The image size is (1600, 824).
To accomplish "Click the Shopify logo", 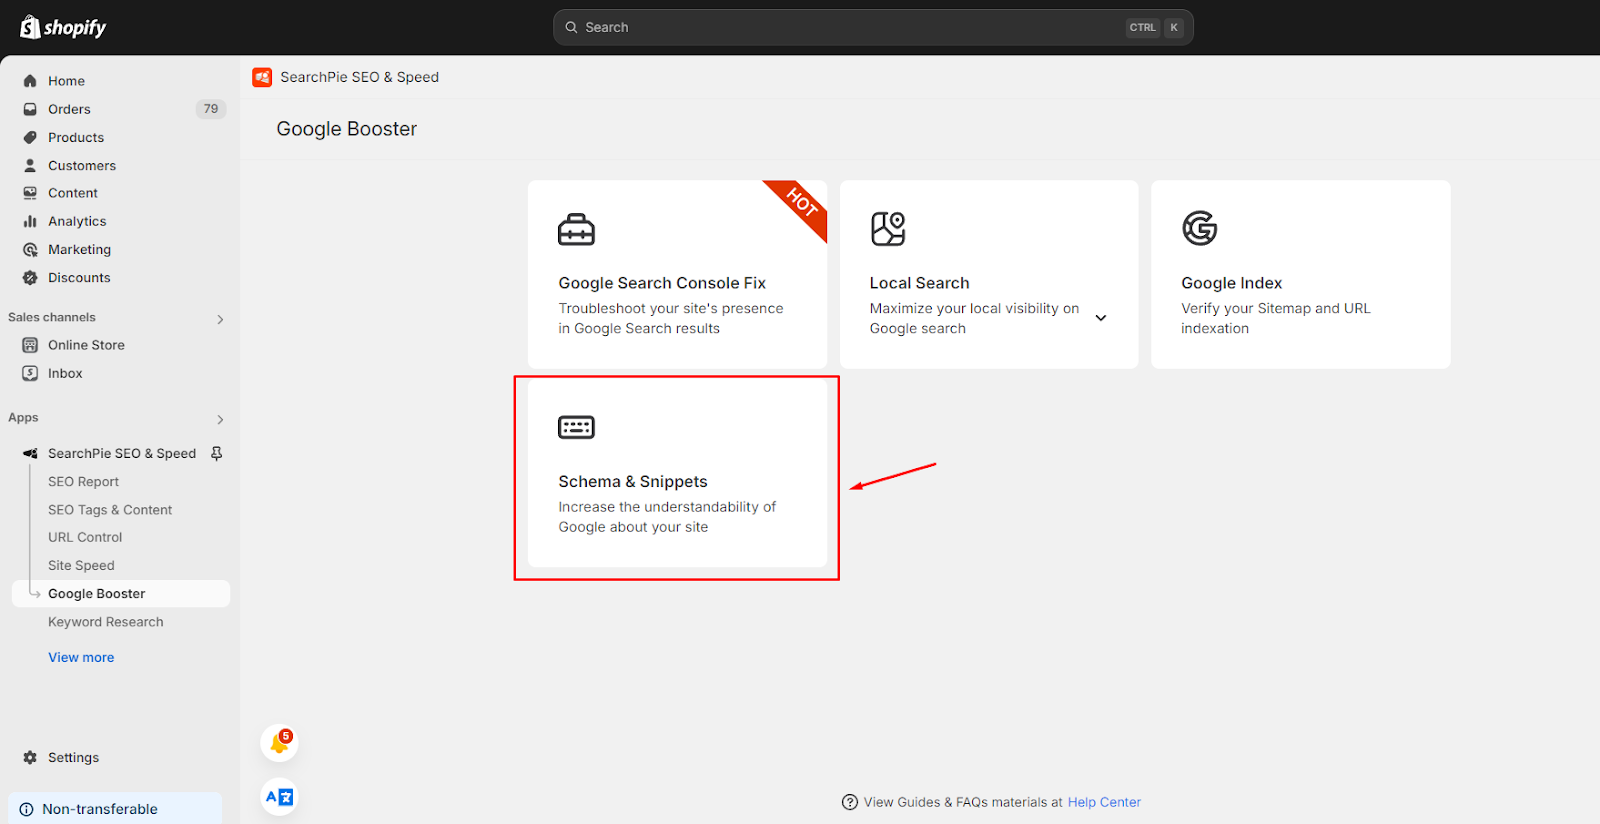I will coord(63,27).
